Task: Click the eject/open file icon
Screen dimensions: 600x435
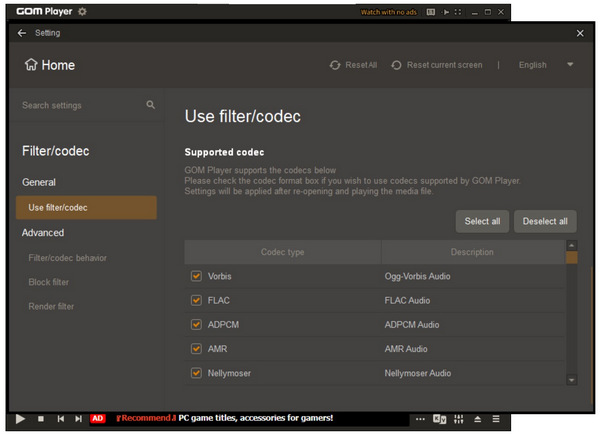Action: 478,419
